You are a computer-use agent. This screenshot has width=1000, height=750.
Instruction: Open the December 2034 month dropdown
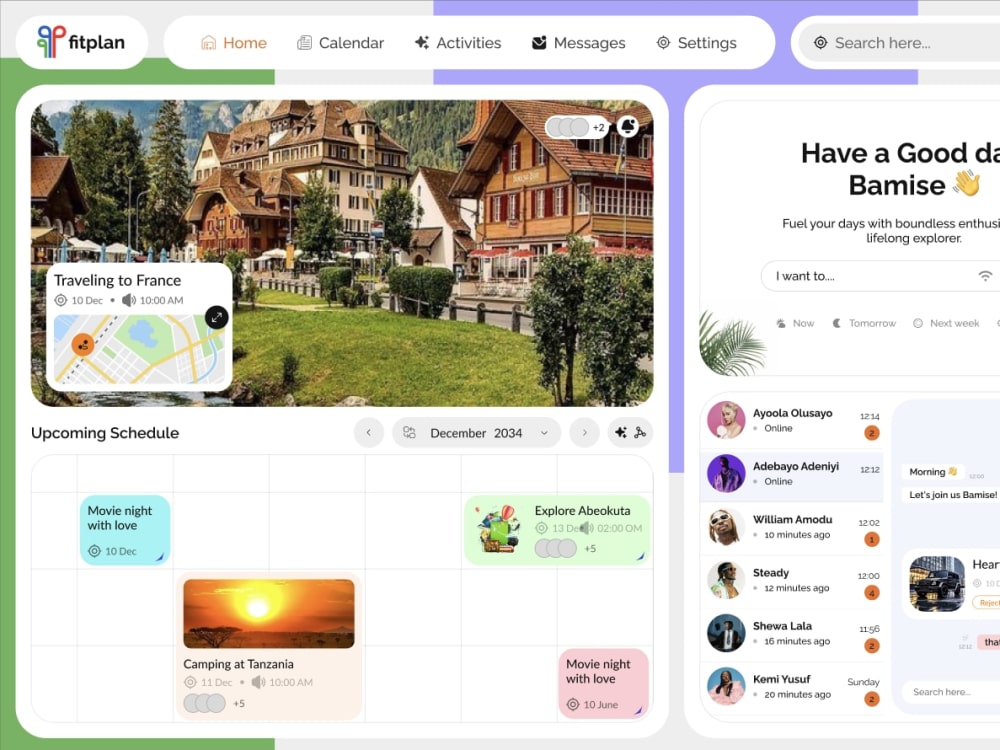pyautogui.click(x=476, y=433)
